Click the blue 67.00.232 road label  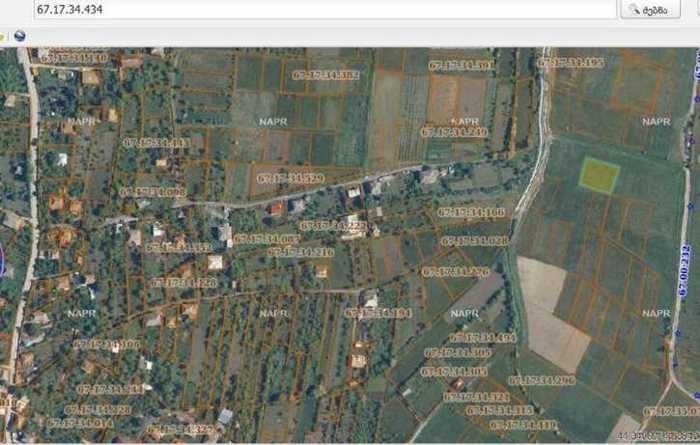point(685,270)
